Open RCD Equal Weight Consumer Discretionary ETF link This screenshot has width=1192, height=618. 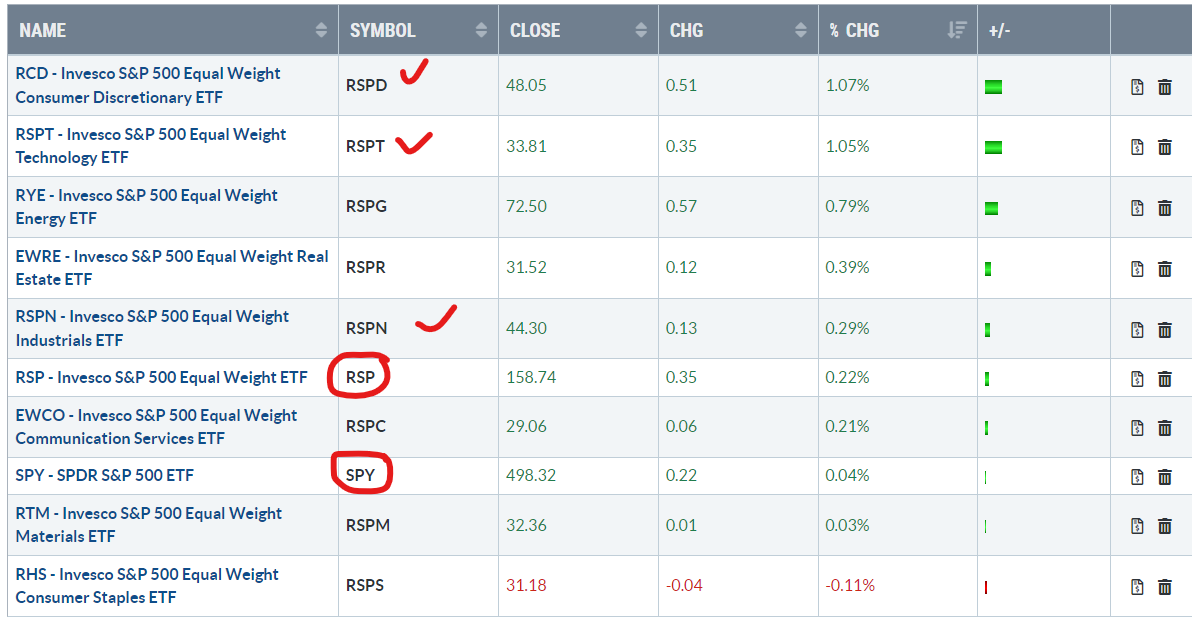pyautogui.click(x=147, y=85)
